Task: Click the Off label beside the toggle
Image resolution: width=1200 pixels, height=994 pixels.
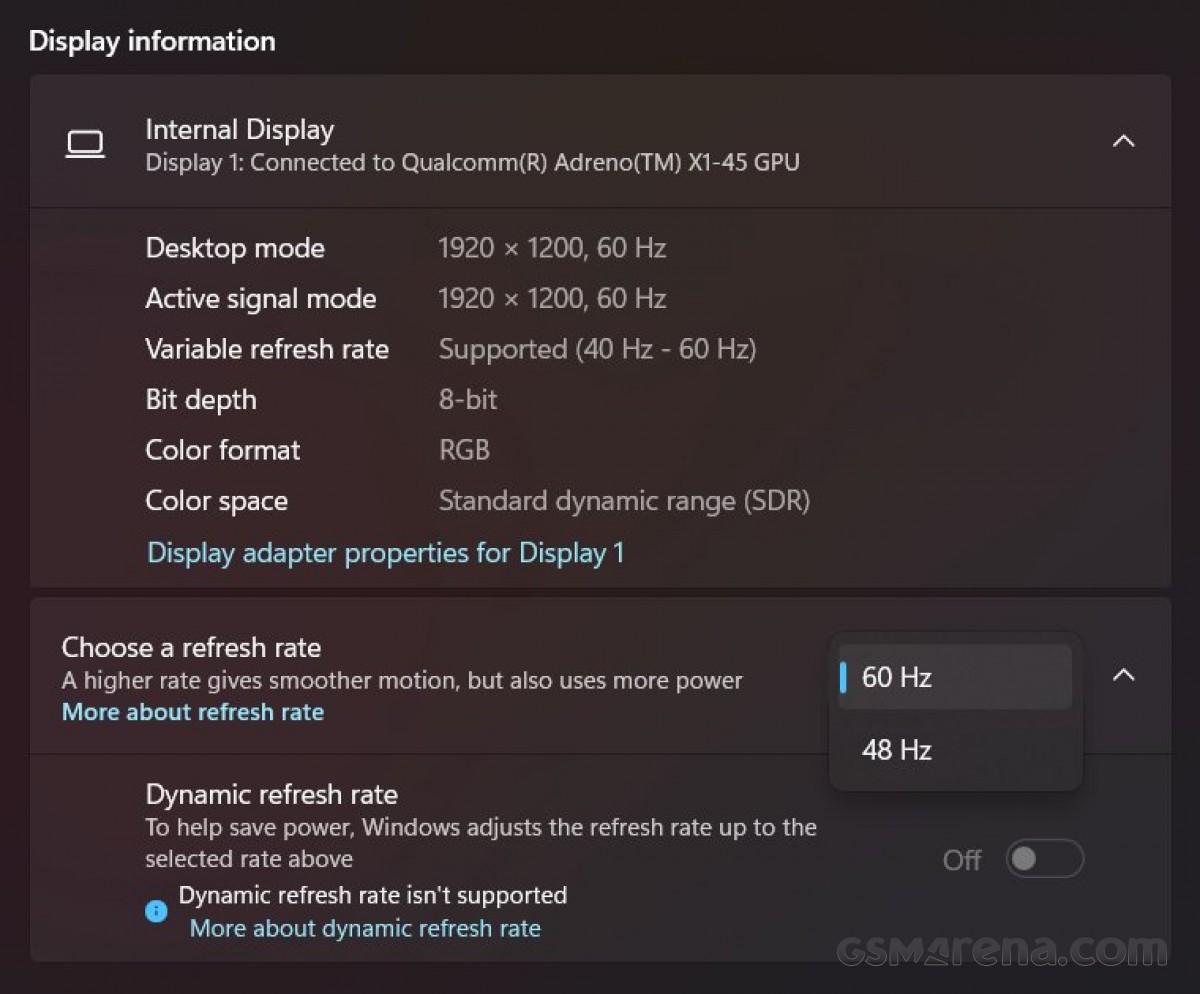Action: tap(961, 859)
